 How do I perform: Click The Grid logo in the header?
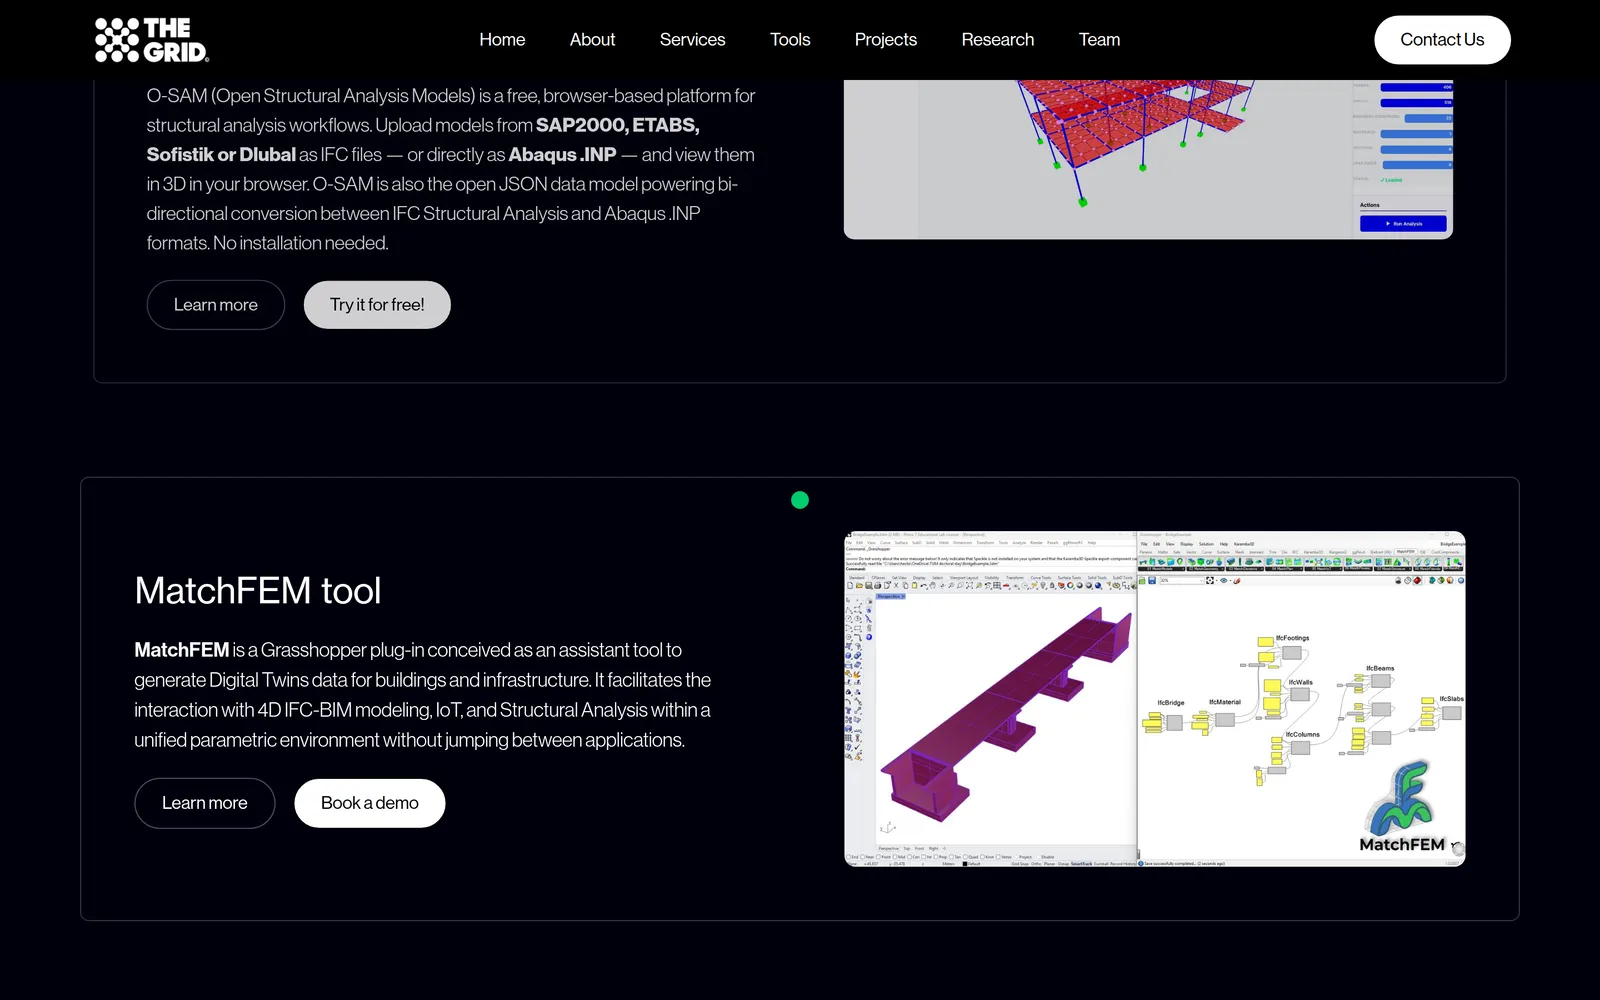[x=152, y=40]
